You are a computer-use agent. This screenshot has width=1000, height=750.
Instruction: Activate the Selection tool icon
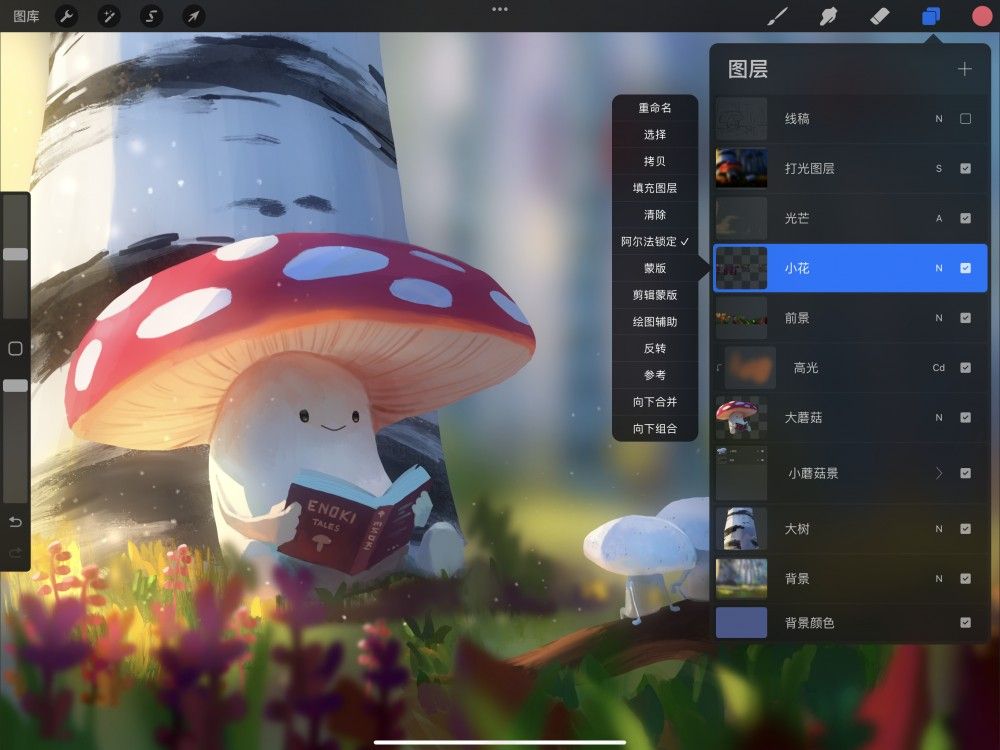click(x=151, y=15)
